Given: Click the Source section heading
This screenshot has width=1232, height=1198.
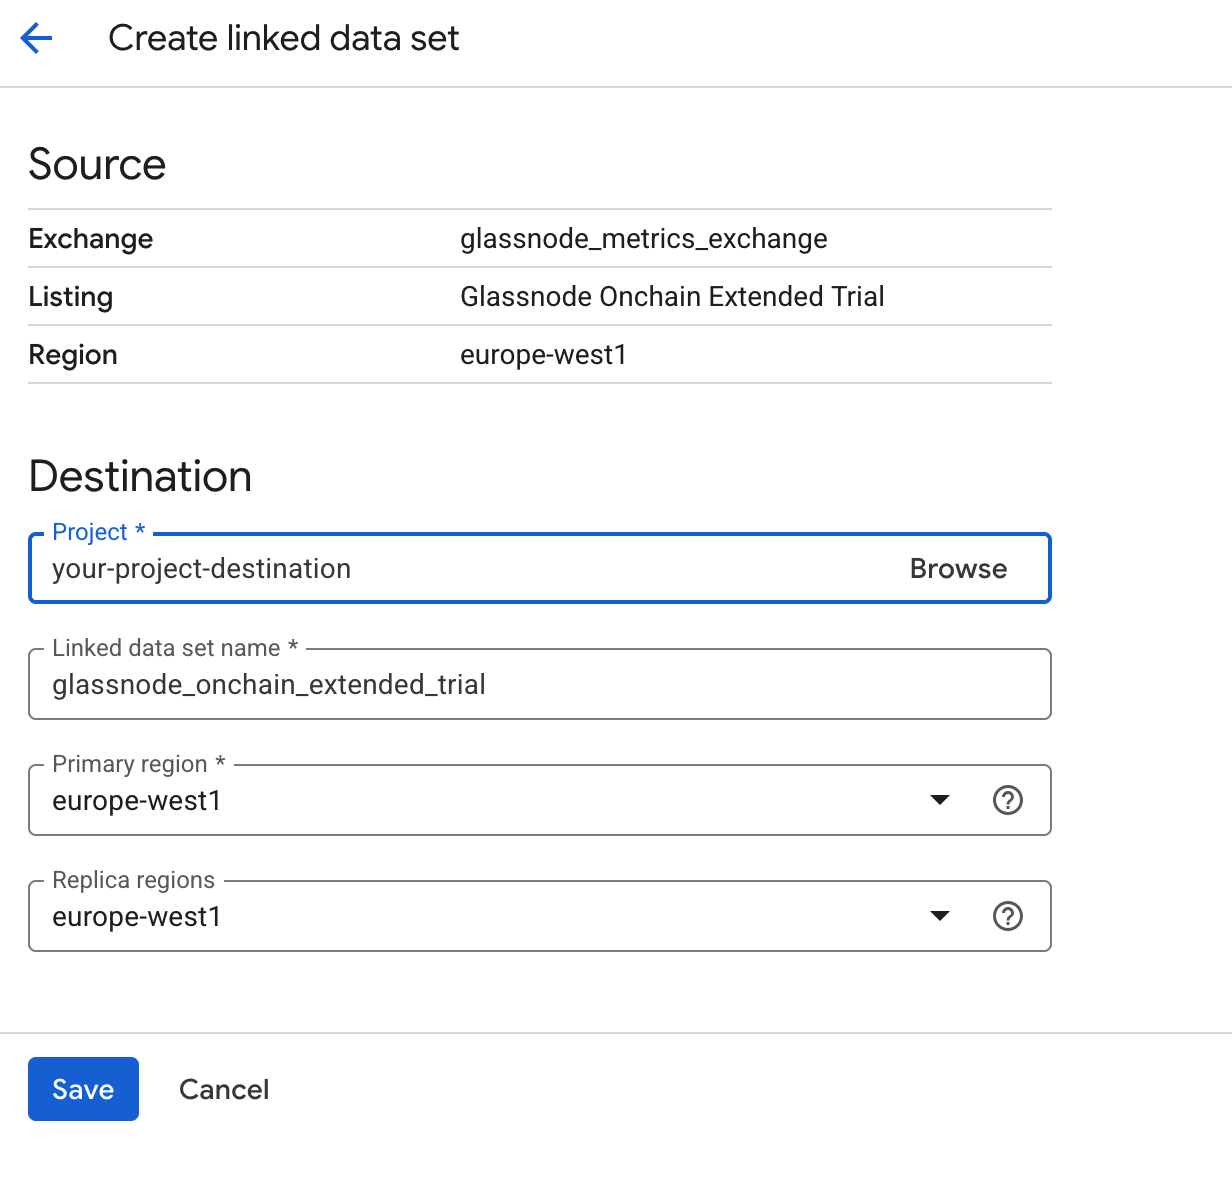Looking at the screenshot, I should [x=97, y=164].
